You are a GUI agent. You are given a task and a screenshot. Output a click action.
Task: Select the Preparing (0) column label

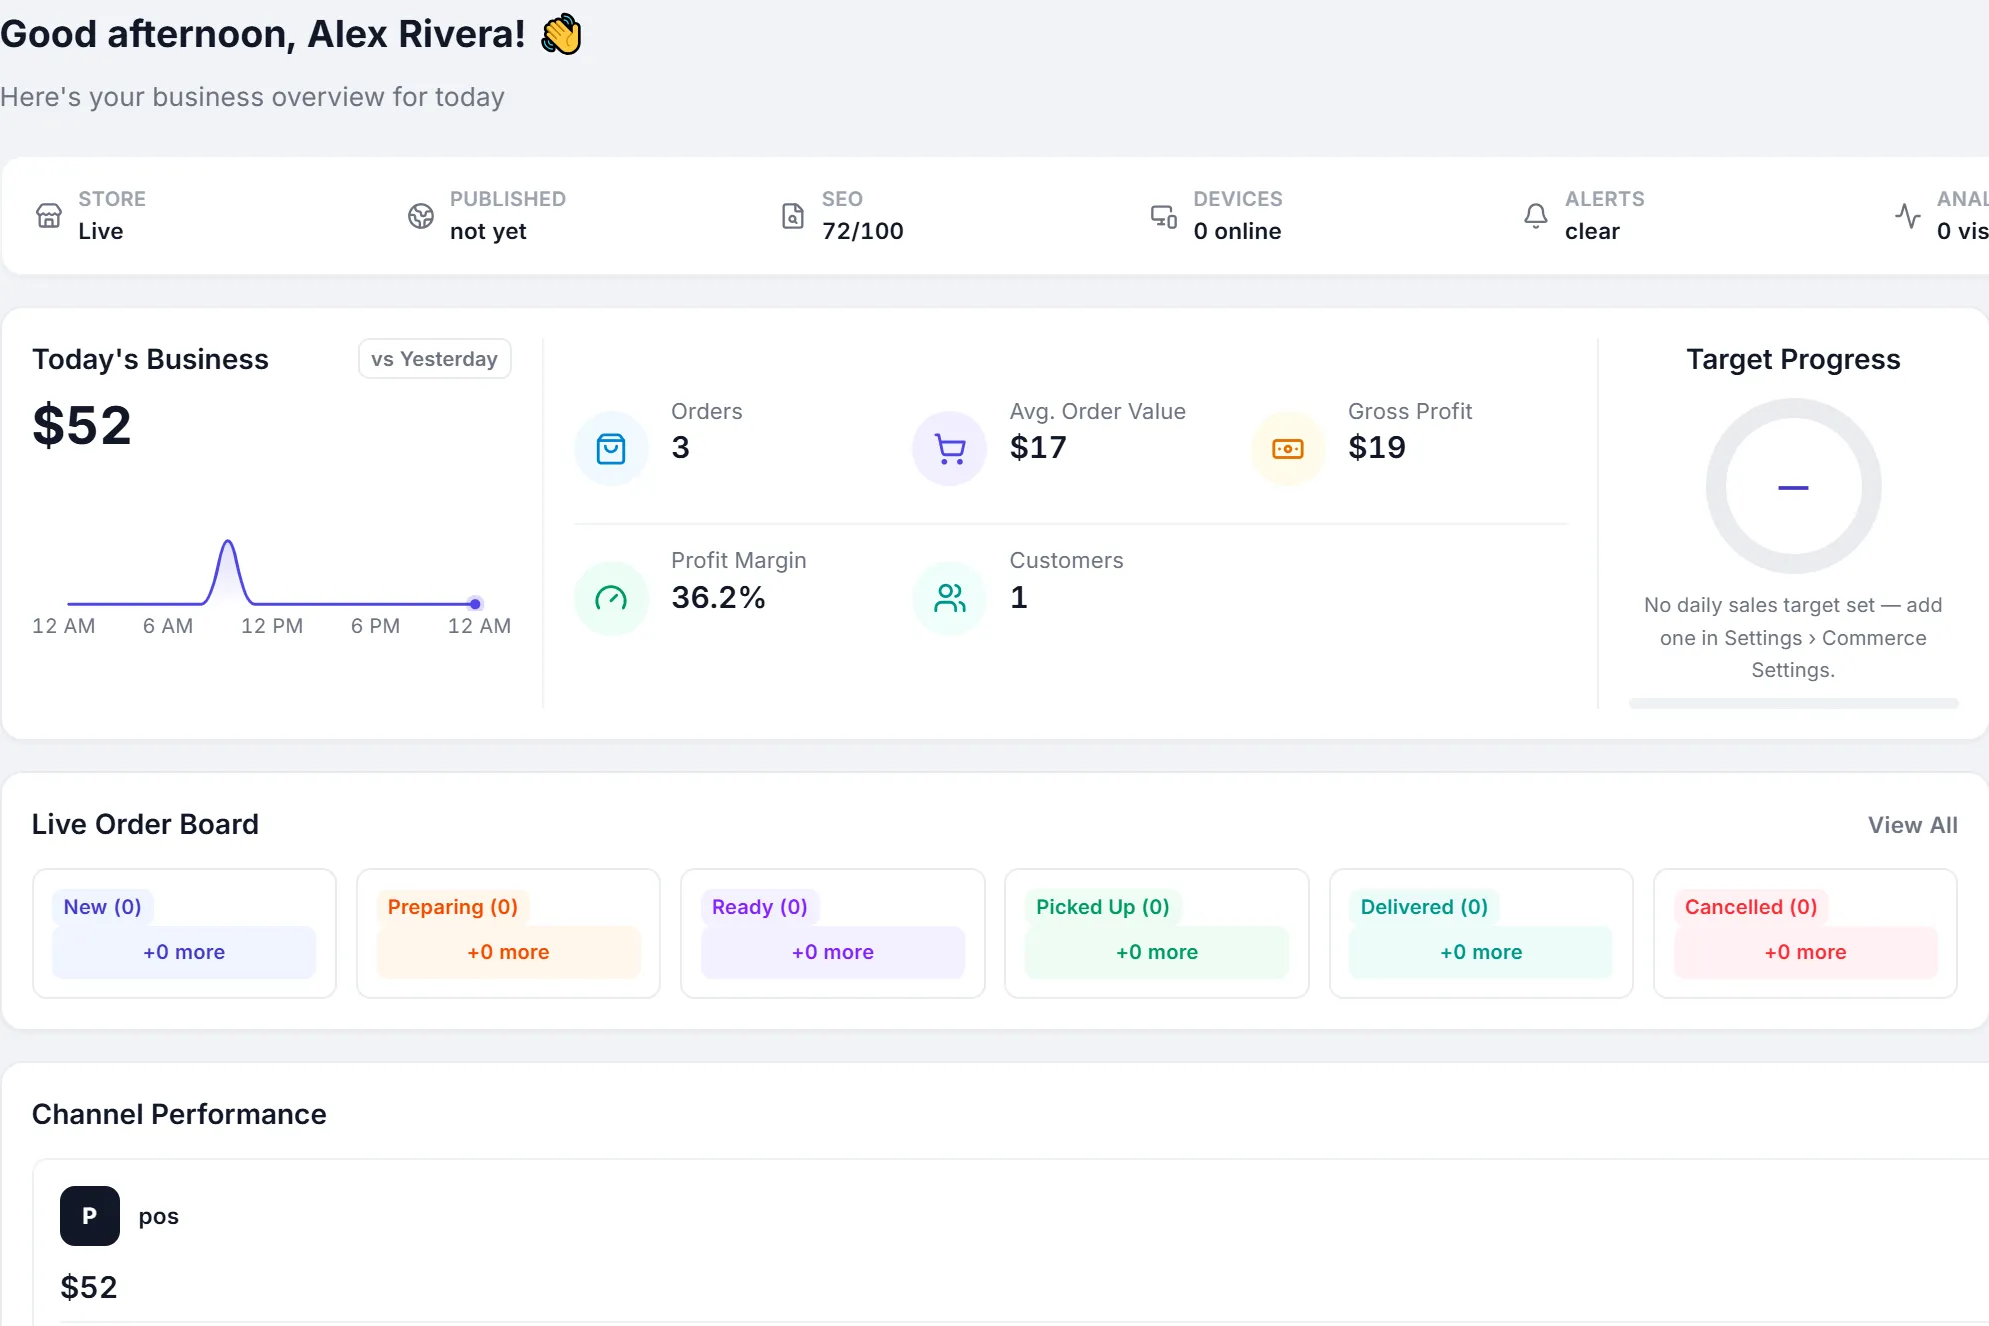click(453, 907)
